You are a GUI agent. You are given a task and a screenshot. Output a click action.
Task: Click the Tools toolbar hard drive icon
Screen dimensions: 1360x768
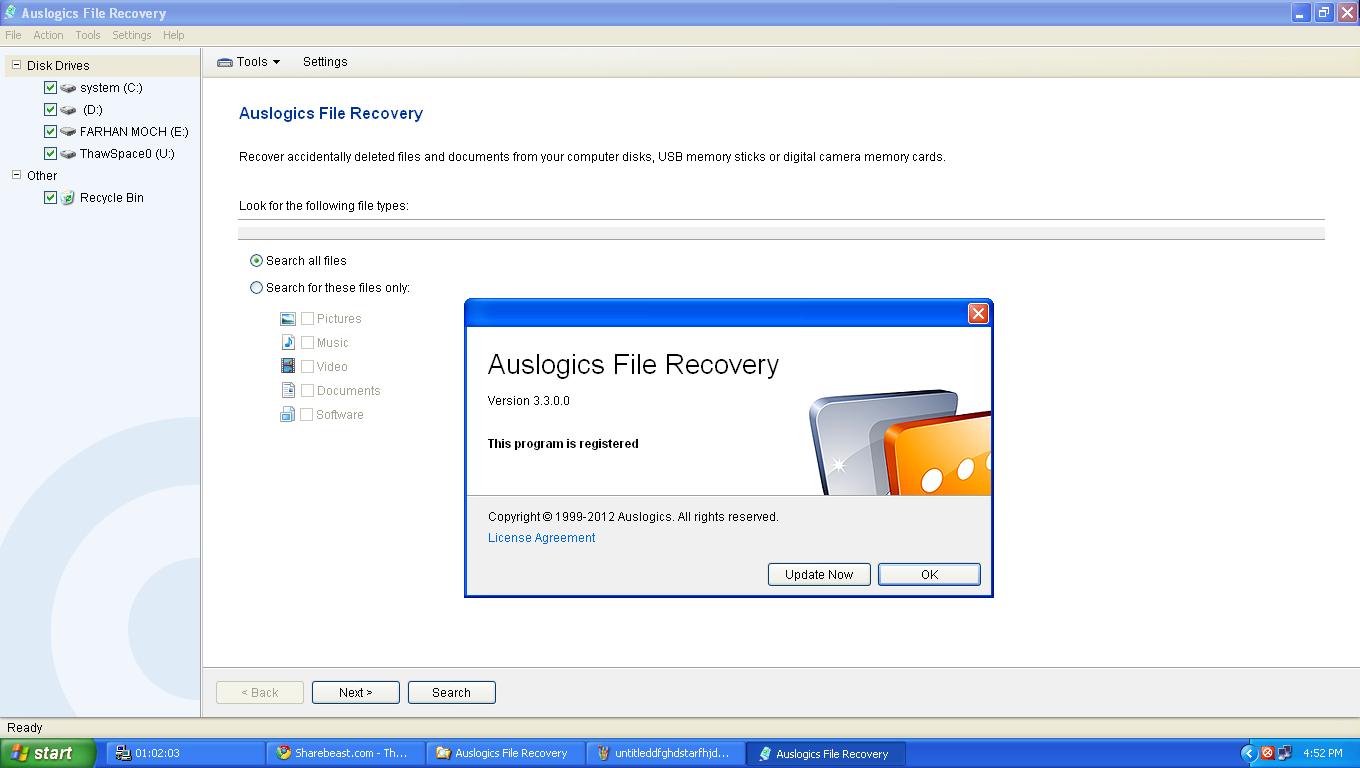pyautogui.click(x=225, y=62)
